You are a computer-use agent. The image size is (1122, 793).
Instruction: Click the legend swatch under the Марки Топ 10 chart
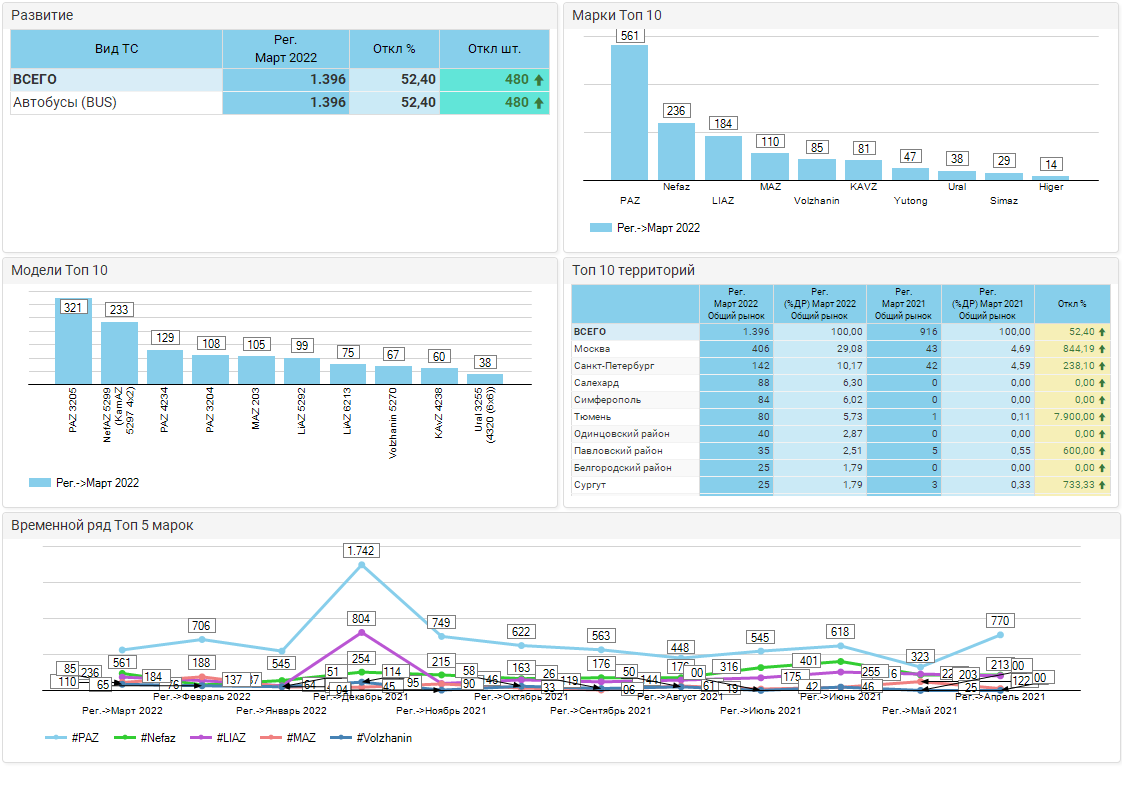tap(600, 228)
